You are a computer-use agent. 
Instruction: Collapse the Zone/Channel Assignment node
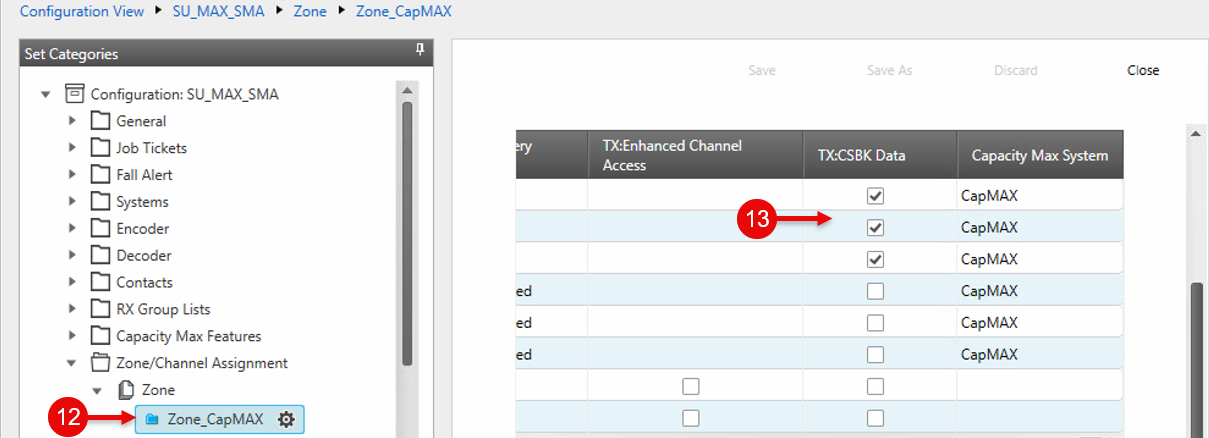tap(72, 364)
